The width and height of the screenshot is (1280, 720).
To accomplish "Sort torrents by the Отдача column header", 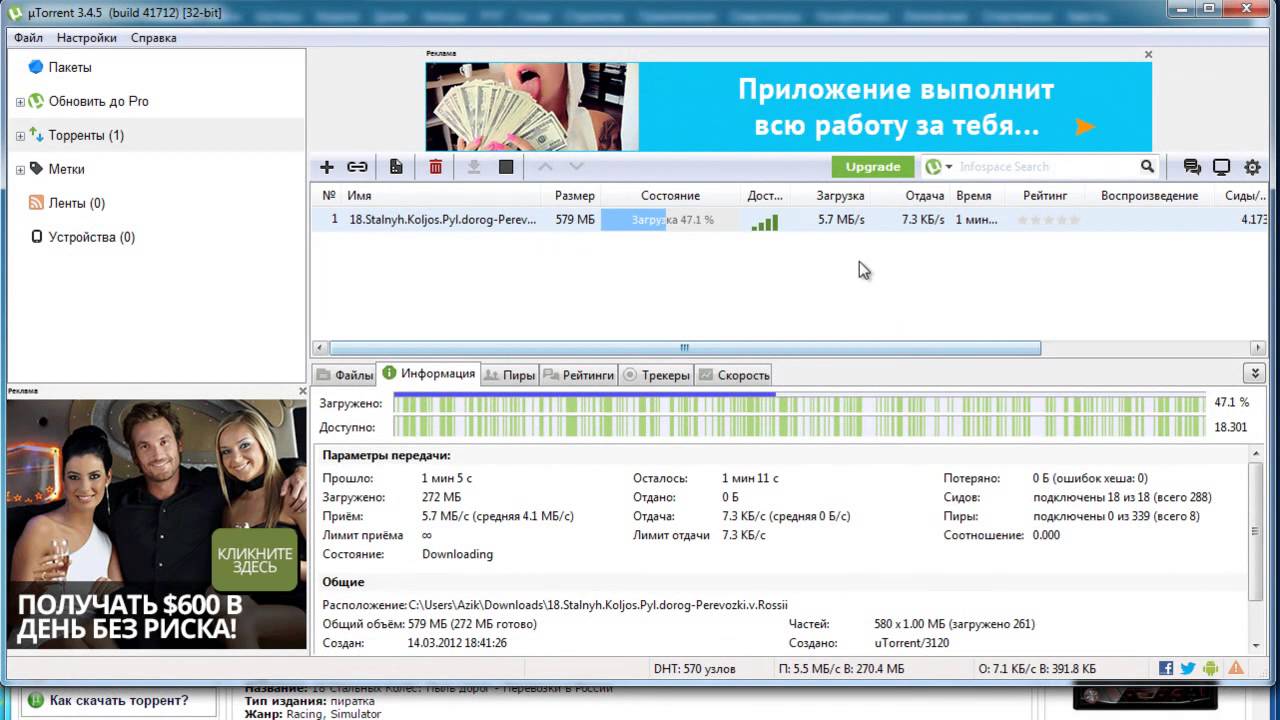I will tap(924, 196).
